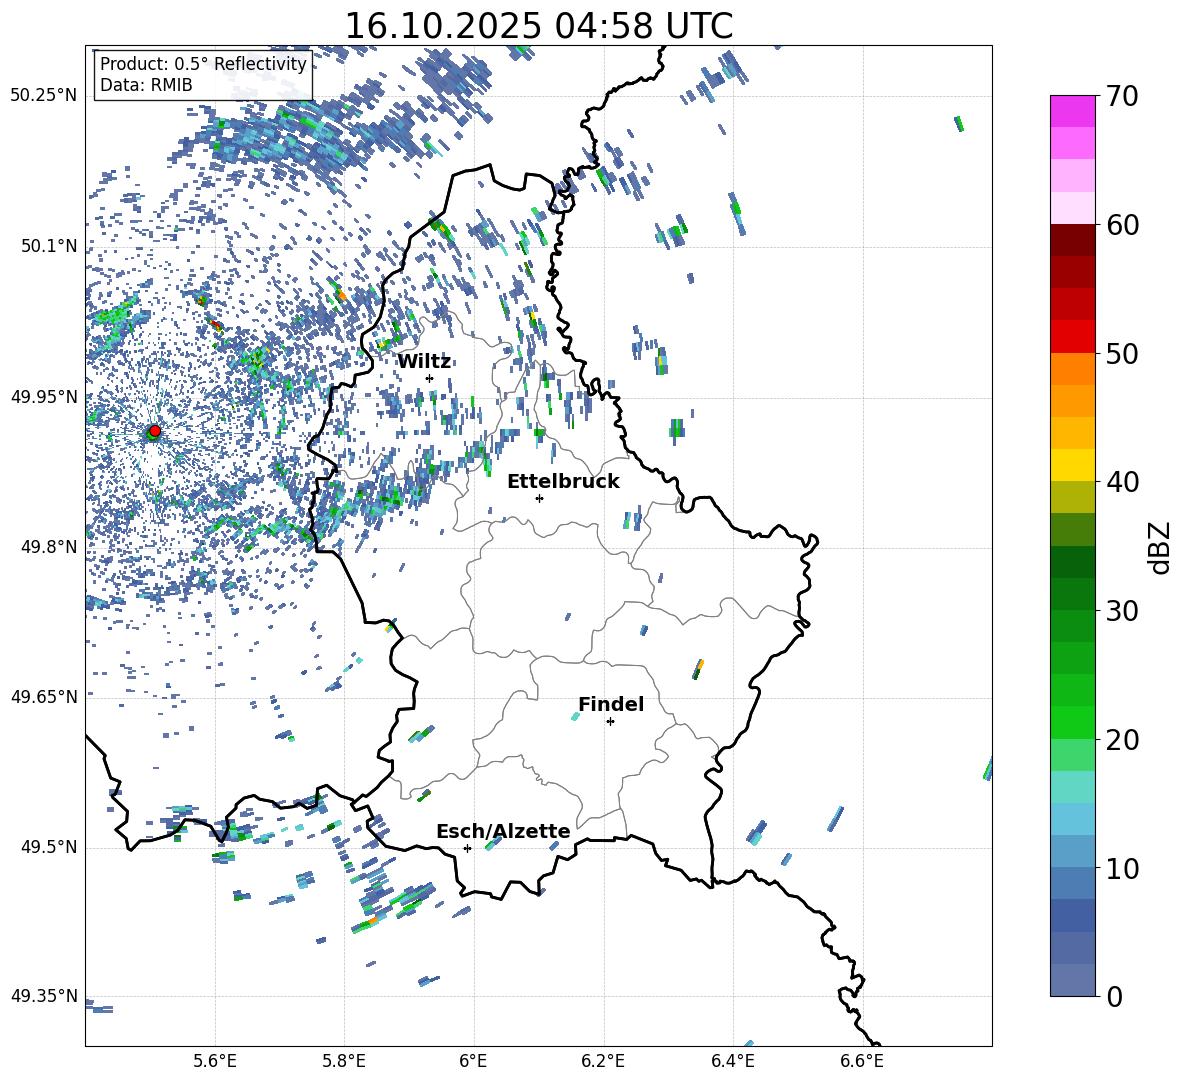
Task: Click the colorbar '70' tick label
Action: tap(1121, 96)
